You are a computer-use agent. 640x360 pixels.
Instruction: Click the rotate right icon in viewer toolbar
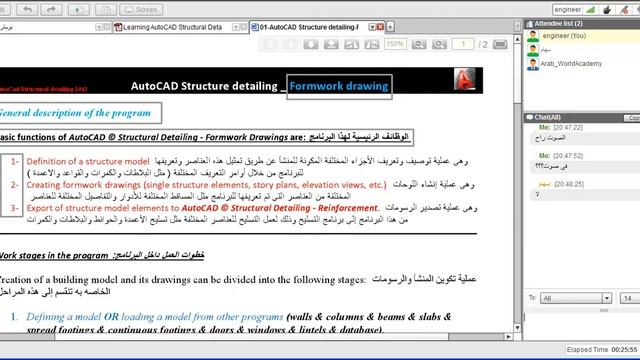[x=372, y=44]
